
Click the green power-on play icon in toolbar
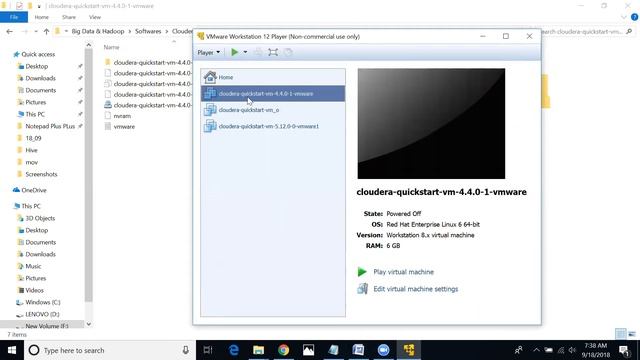click(x=234, y=52)
